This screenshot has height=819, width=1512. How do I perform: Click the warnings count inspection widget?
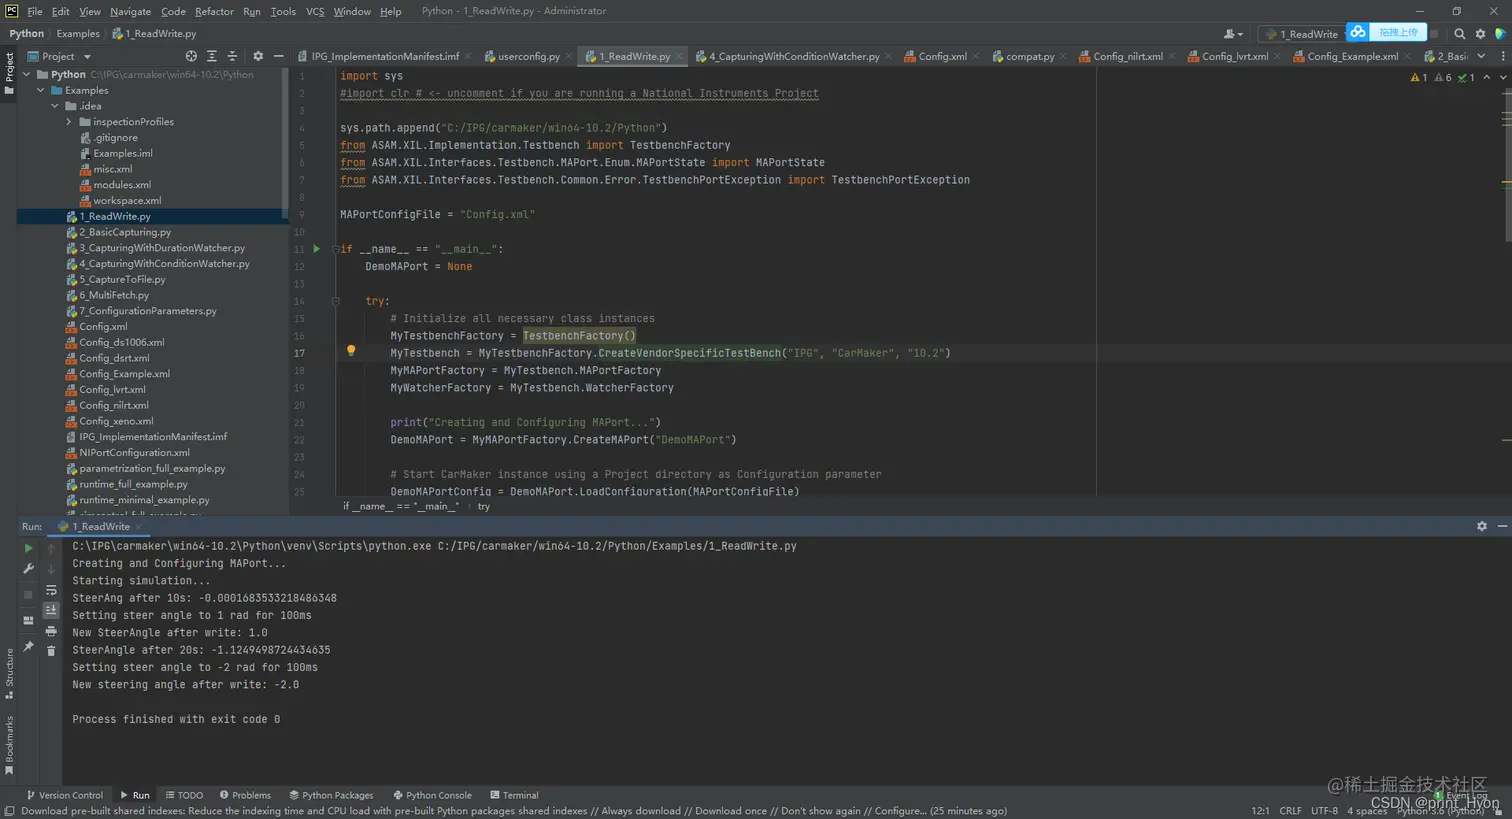[x=1442, y=77]
